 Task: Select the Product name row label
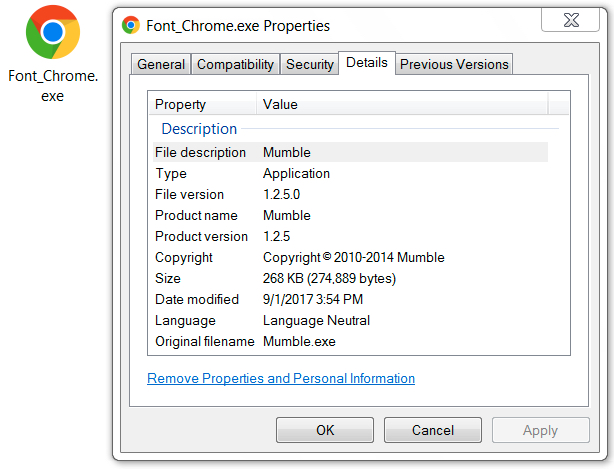pos(197,215)
